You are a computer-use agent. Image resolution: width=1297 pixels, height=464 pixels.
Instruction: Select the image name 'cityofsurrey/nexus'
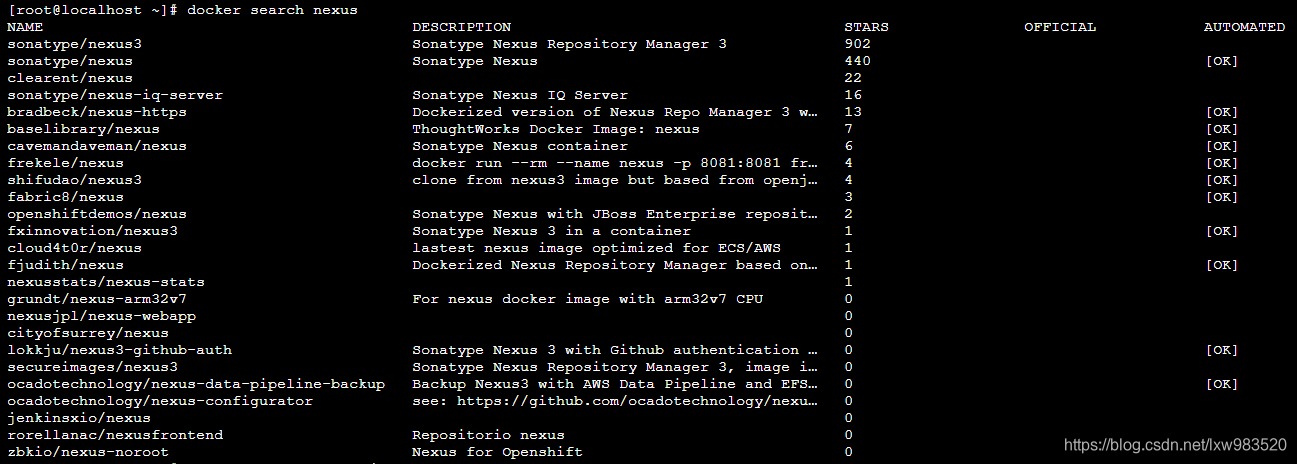(88, 333)
